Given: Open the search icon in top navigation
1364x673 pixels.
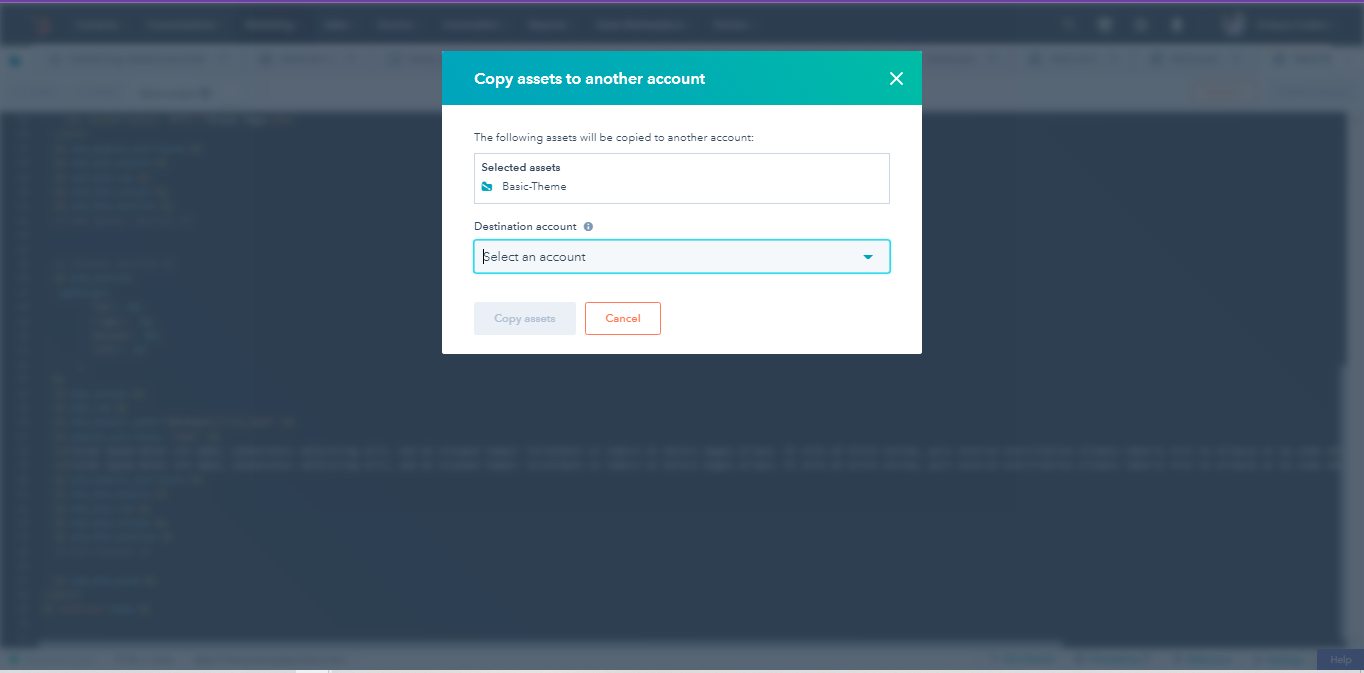Looking at the screenshot, I should [x=1069, y=25].
